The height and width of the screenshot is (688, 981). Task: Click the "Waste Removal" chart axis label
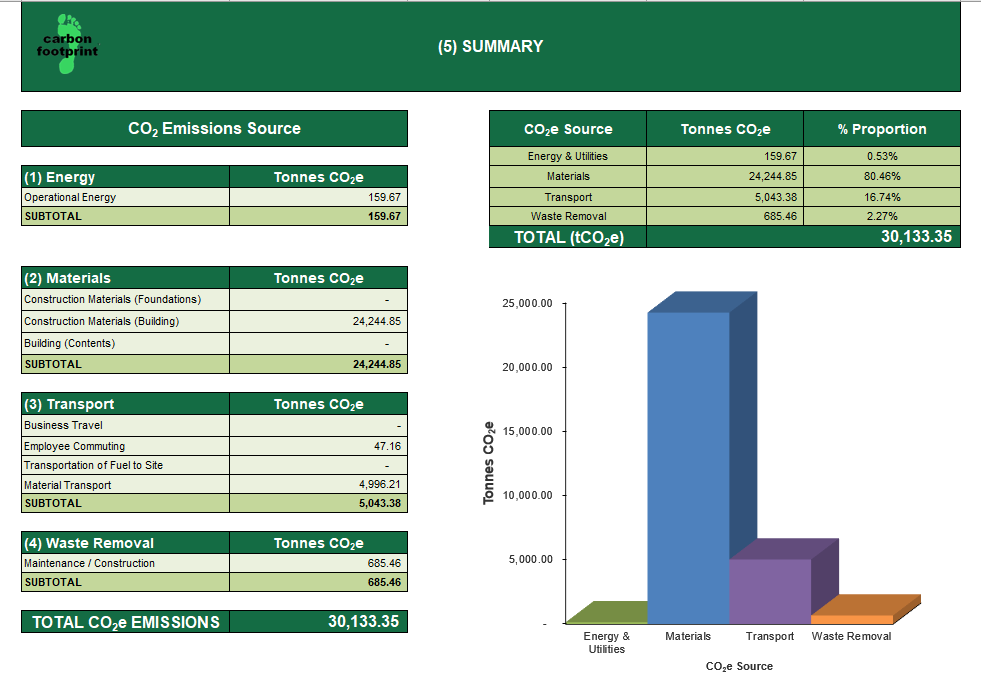click(851, 636)
